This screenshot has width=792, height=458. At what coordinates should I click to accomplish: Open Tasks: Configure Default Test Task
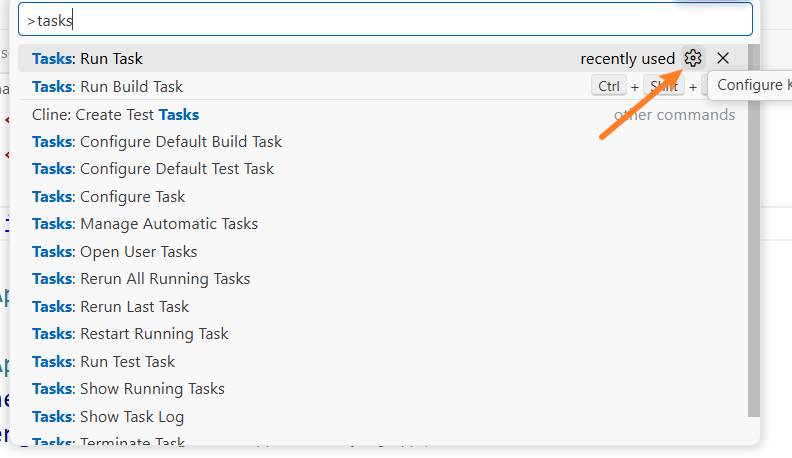pos(383,169)
